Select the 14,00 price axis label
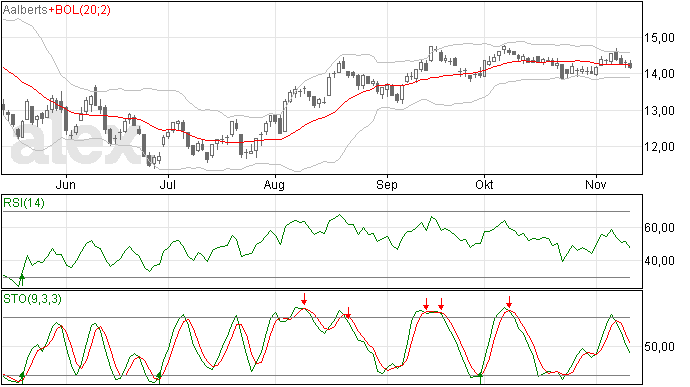 [659, 74]
